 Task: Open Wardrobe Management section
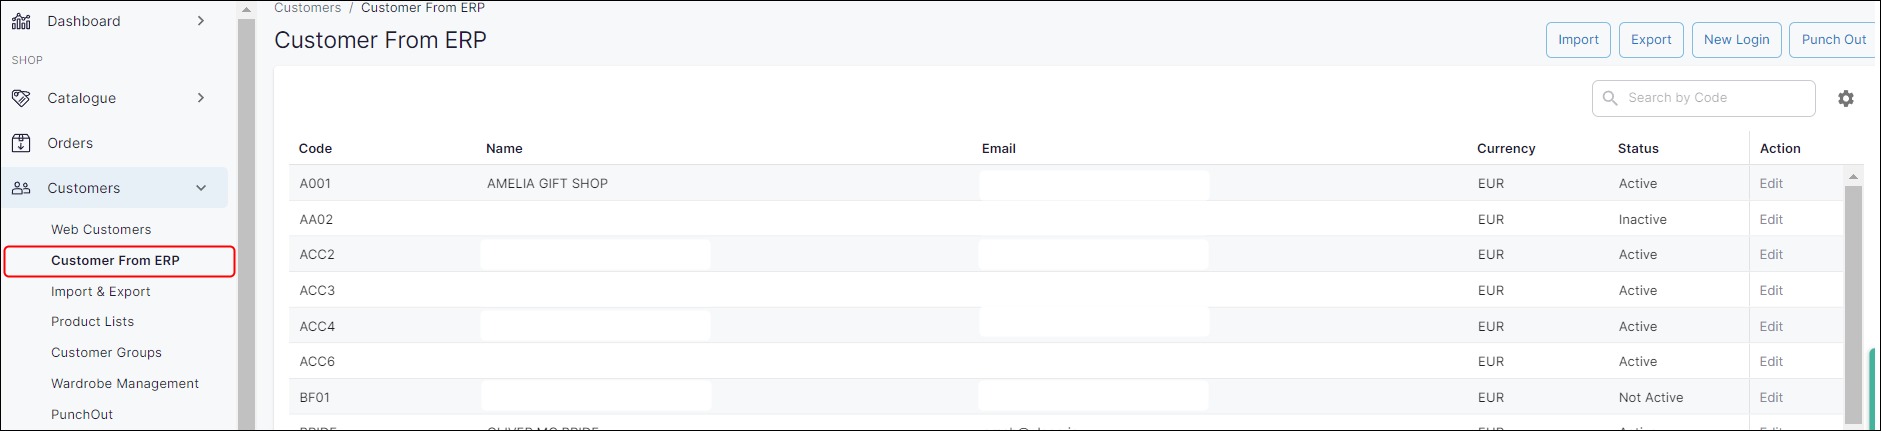(x=125, y=383)
